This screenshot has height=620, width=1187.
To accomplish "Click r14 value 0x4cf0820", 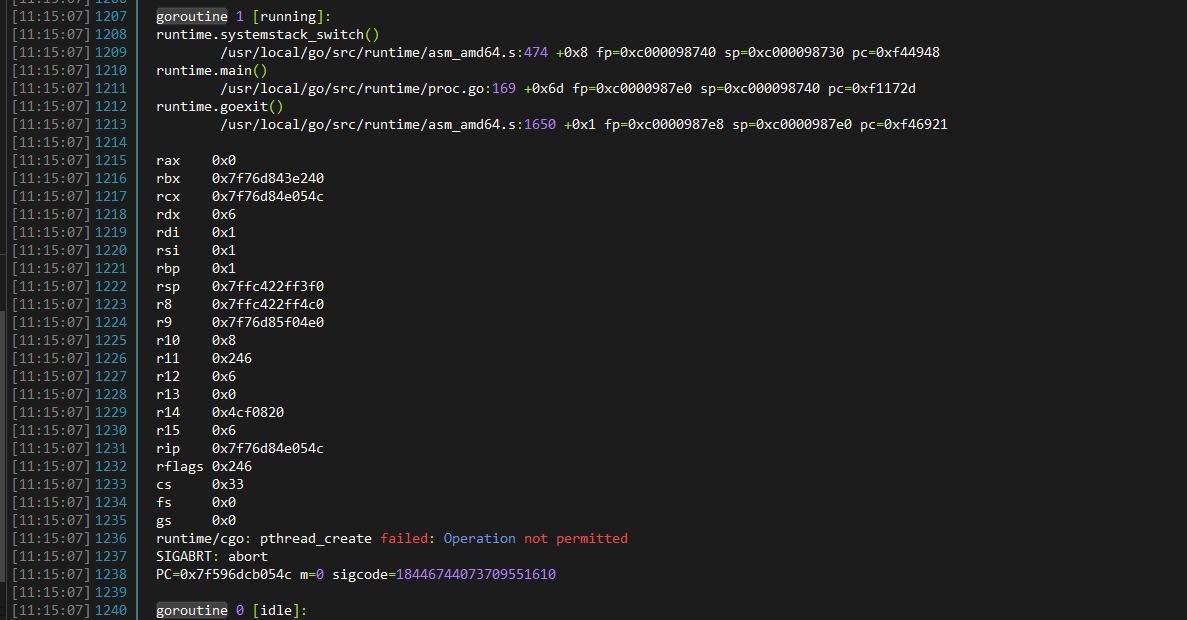I will tap(248, 413).
